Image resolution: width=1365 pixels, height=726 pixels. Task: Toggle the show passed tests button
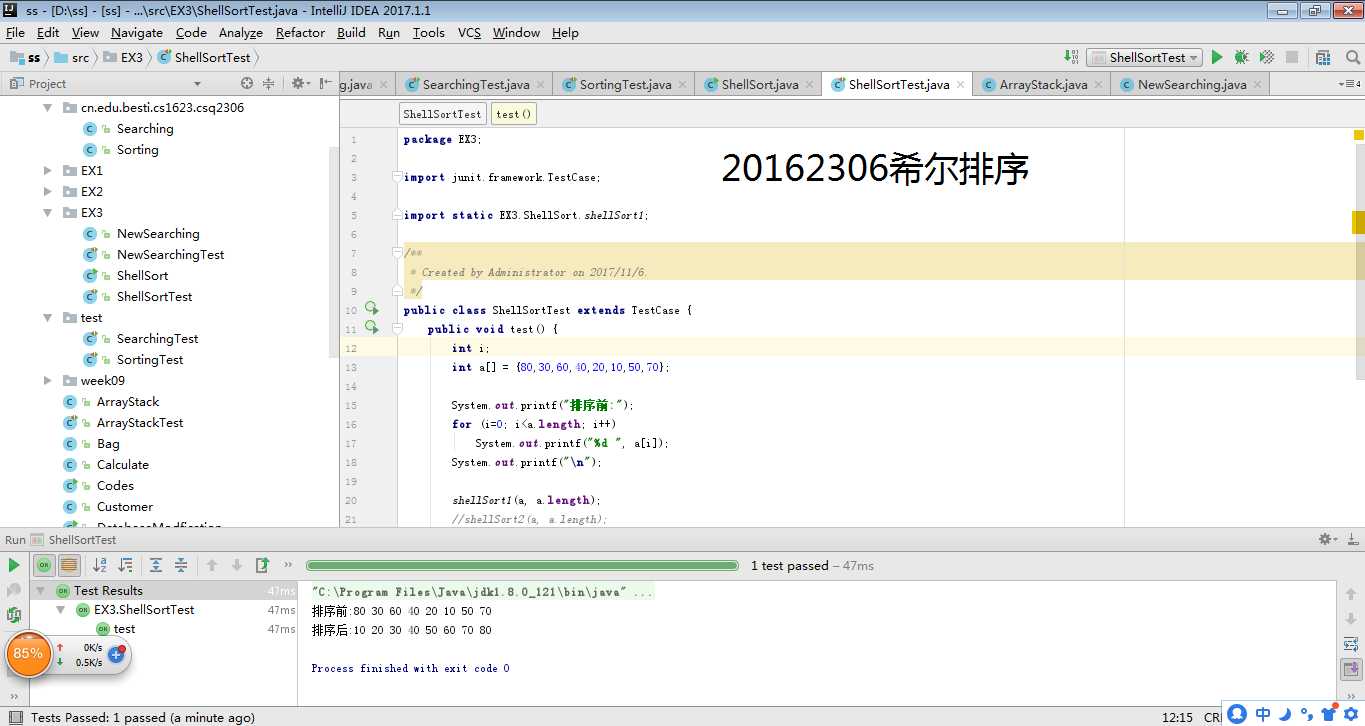(x=44, y=565)
